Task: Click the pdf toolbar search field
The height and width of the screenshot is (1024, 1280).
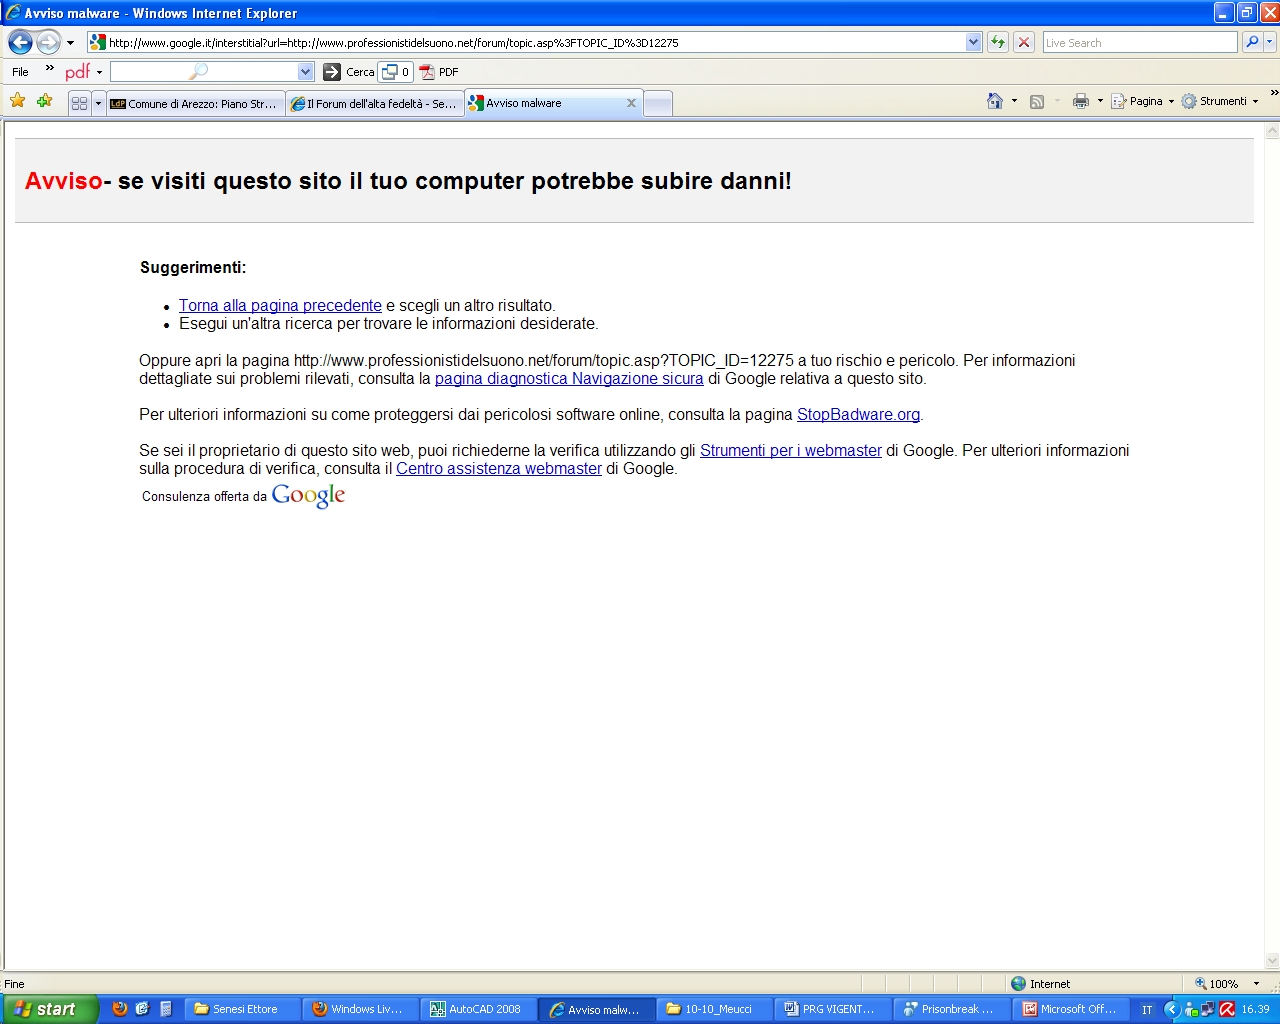Action: click(204, 72)
